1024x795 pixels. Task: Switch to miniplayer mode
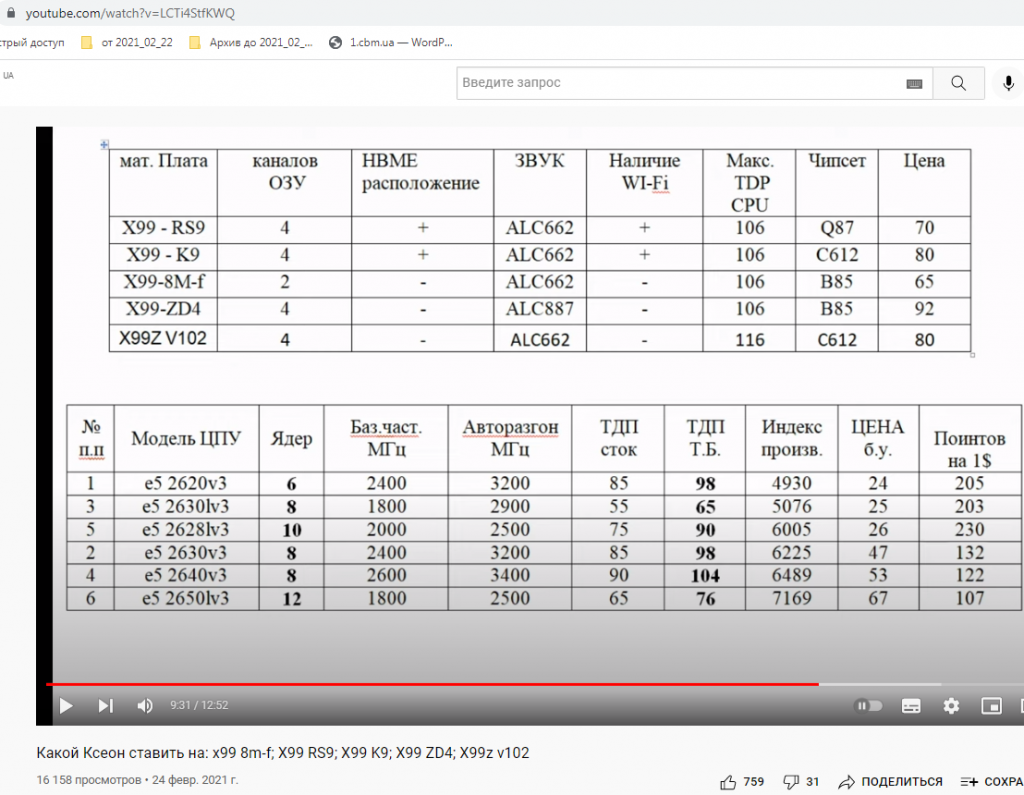pyautogui.click(x=991, y=706)
